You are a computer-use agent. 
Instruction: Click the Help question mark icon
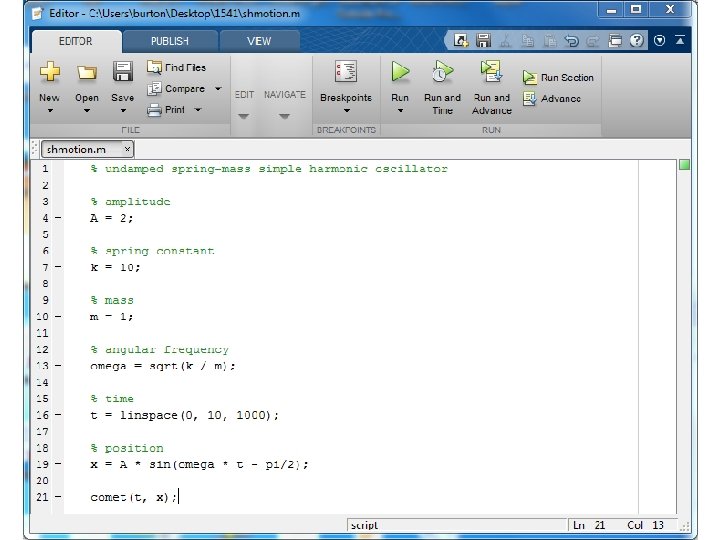pos(636,40)
